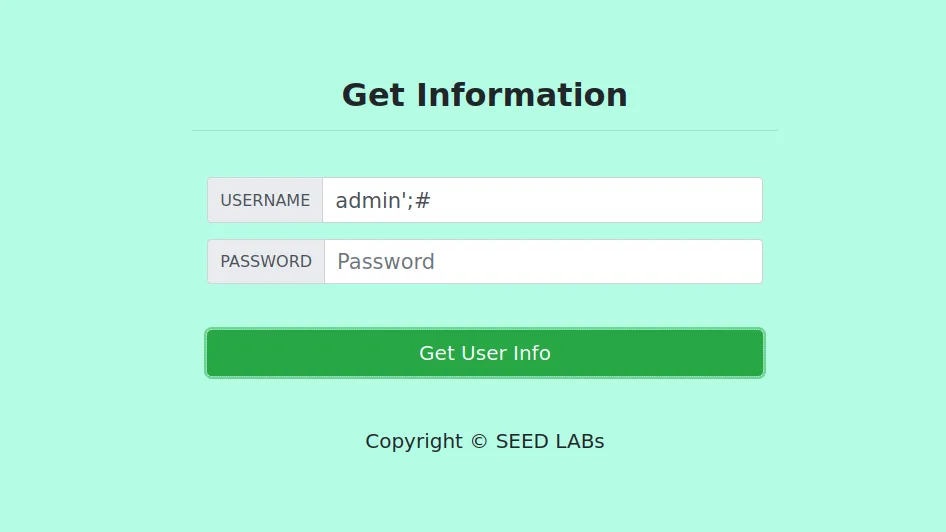Click the empty right end of the password field

click(720, 262)
